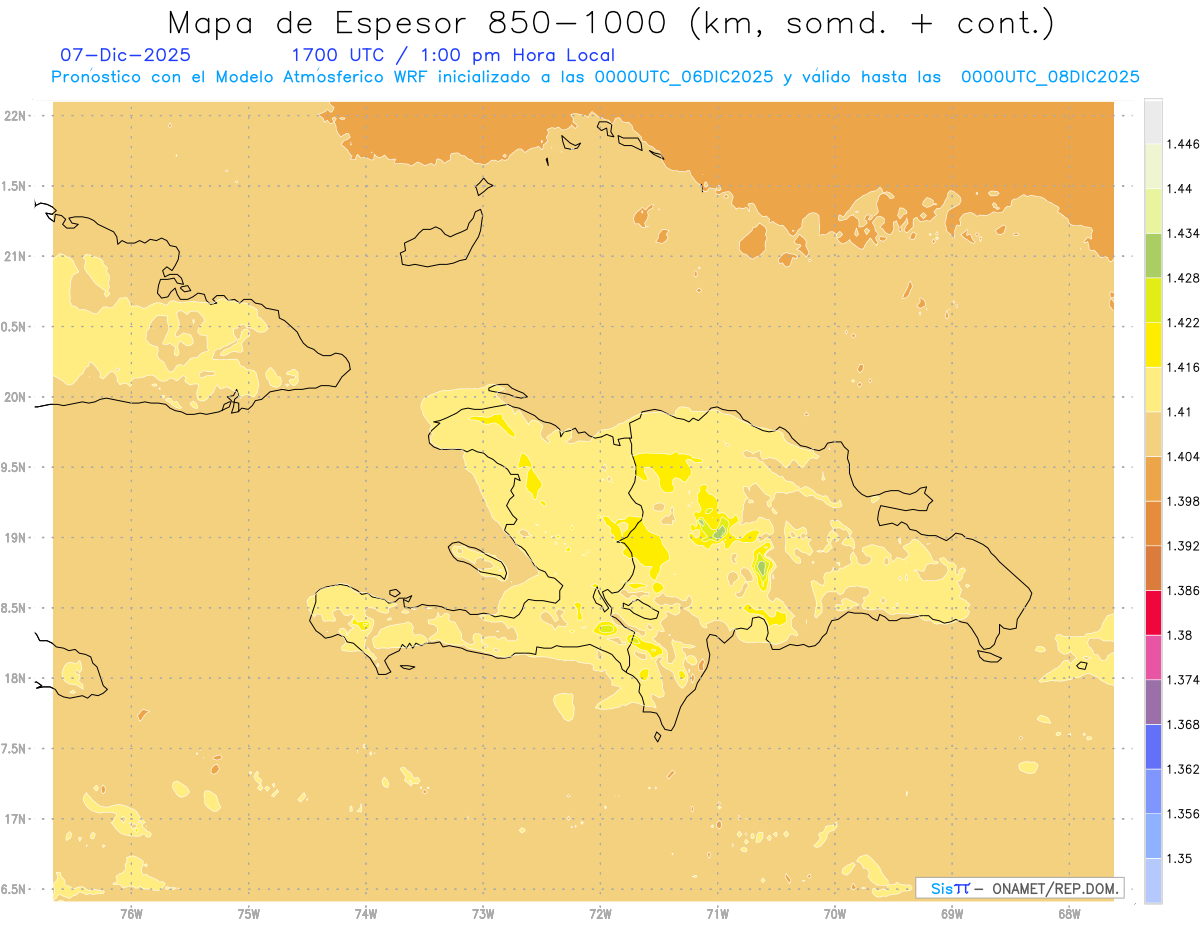Screen dimensions: 1200x927
Task: Click the colorbar value 1.392
Action: point(1182,546)
